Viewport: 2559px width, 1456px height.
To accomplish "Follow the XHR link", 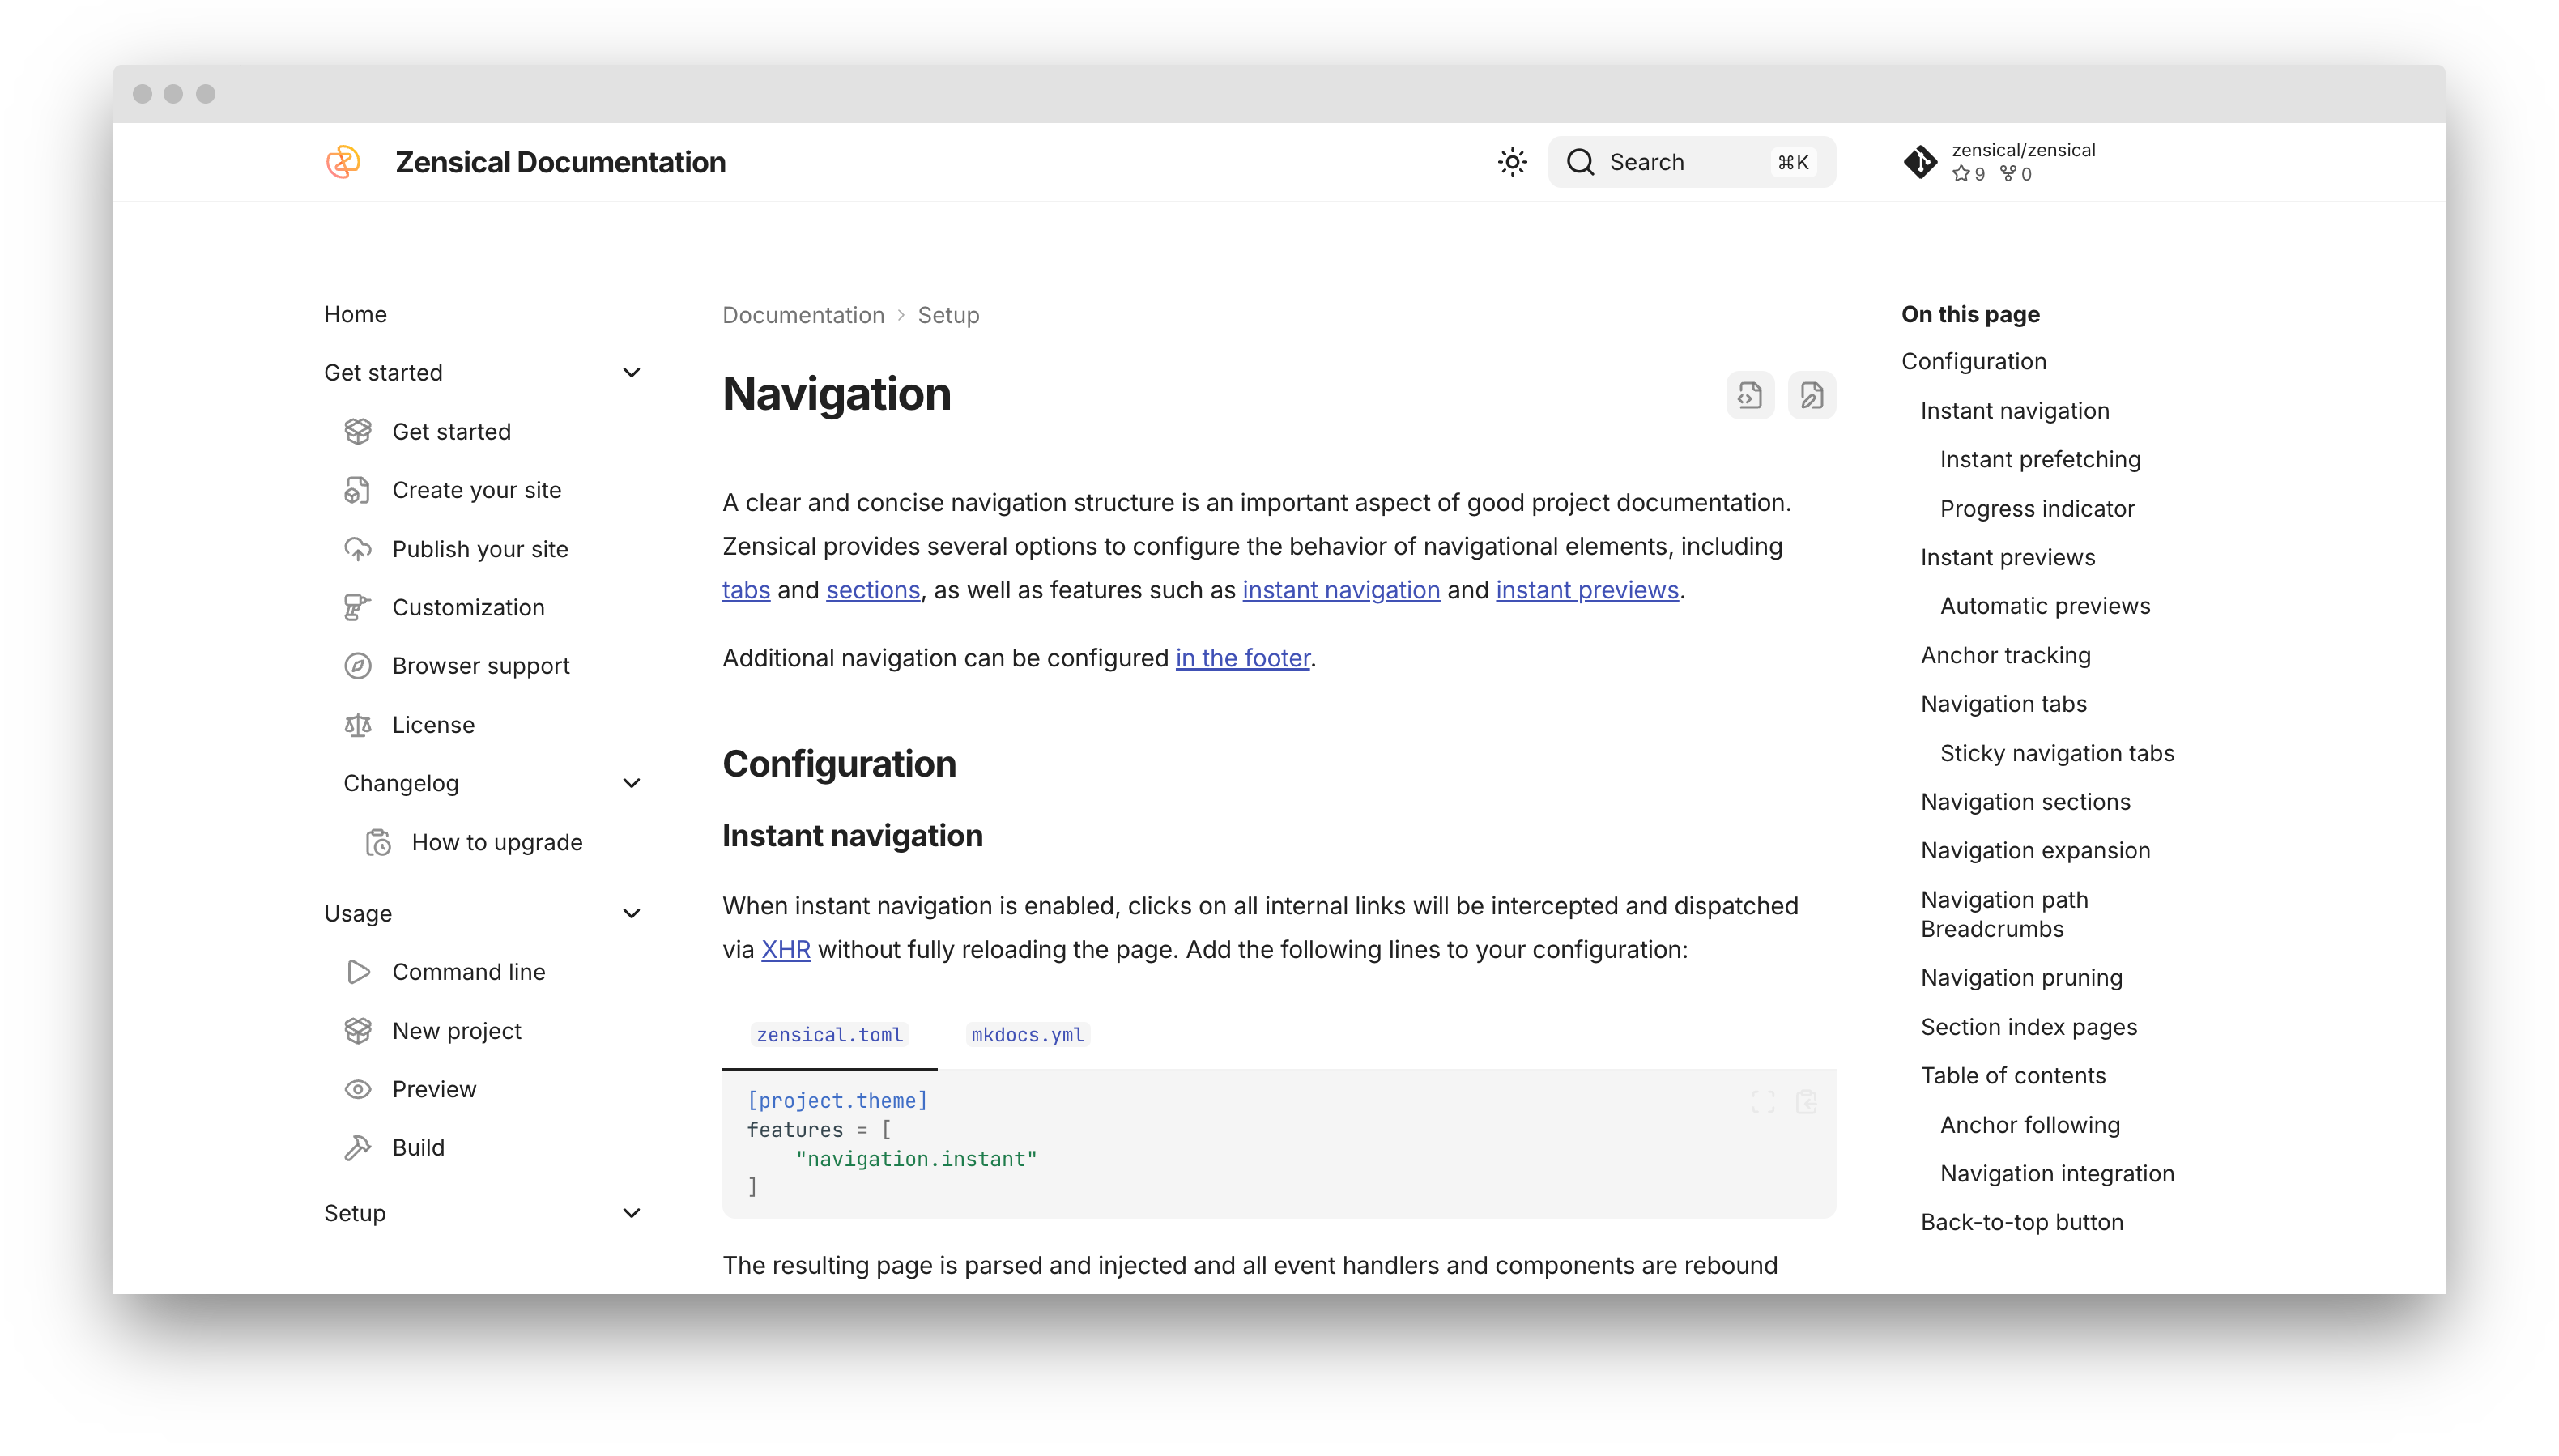I will (785, 949).
